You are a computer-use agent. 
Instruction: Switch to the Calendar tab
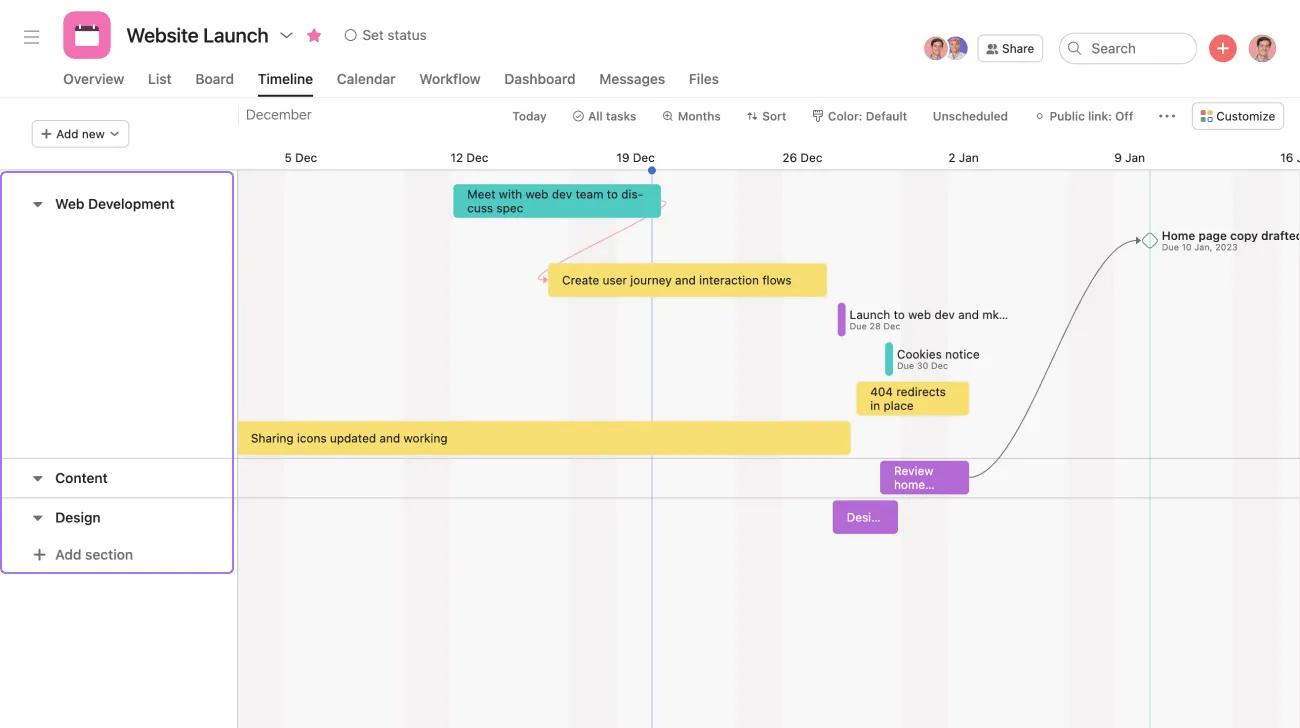pos(366,79)
